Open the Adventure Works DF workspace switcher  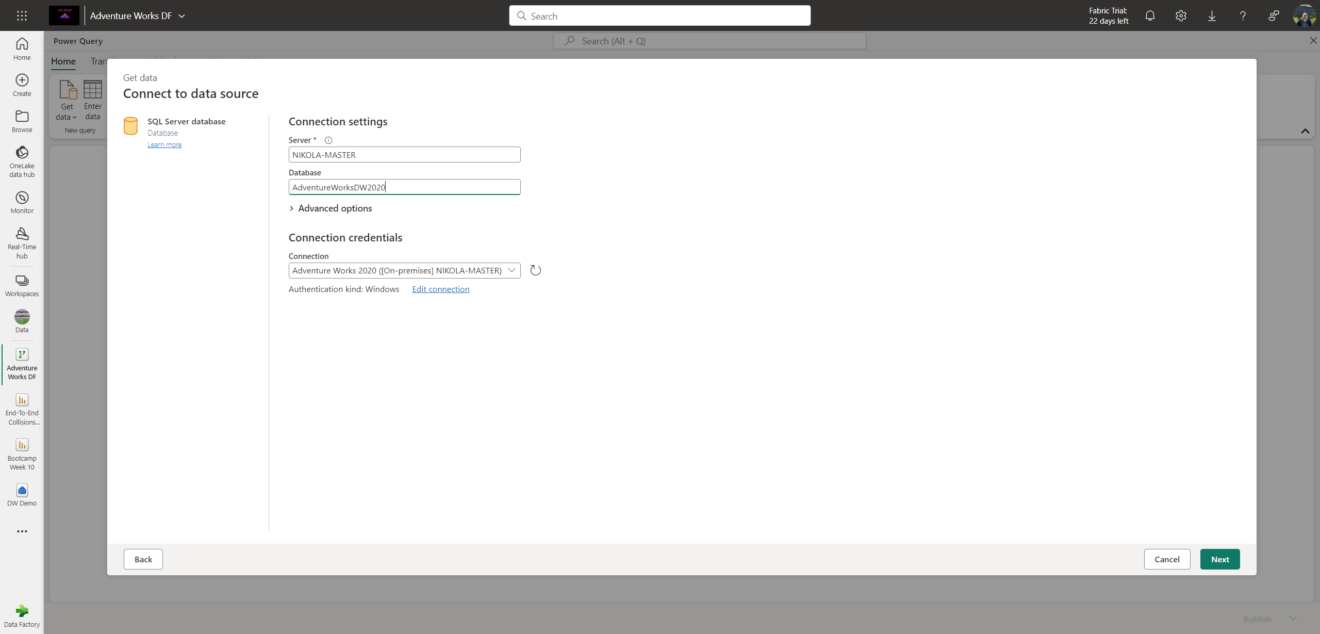click(135, 15)
